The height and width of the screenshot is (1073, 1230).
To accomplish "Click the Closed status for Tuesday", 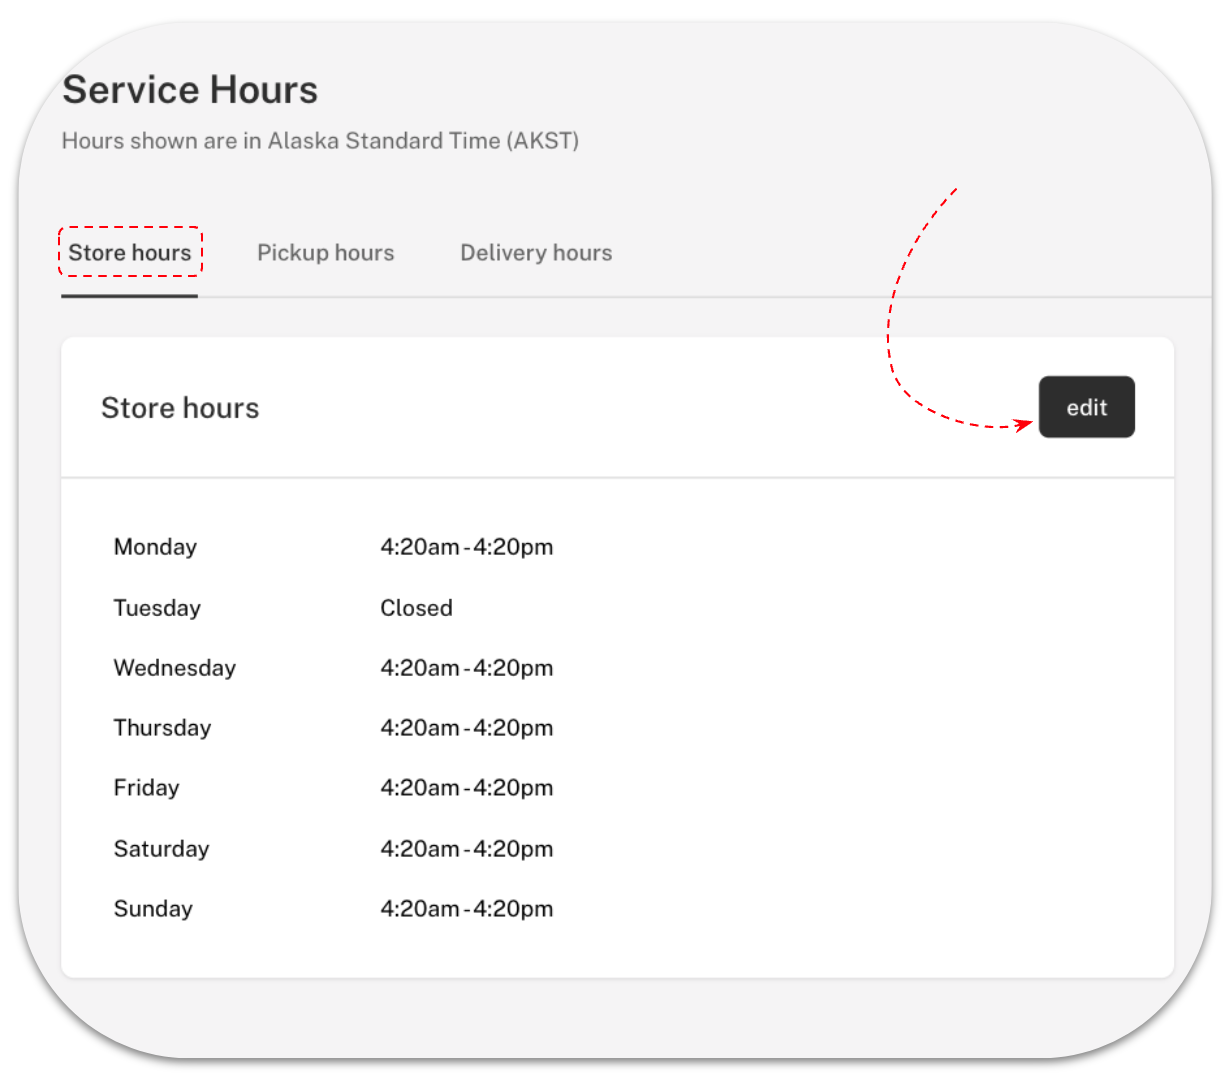I will click(x=416, y=607).
